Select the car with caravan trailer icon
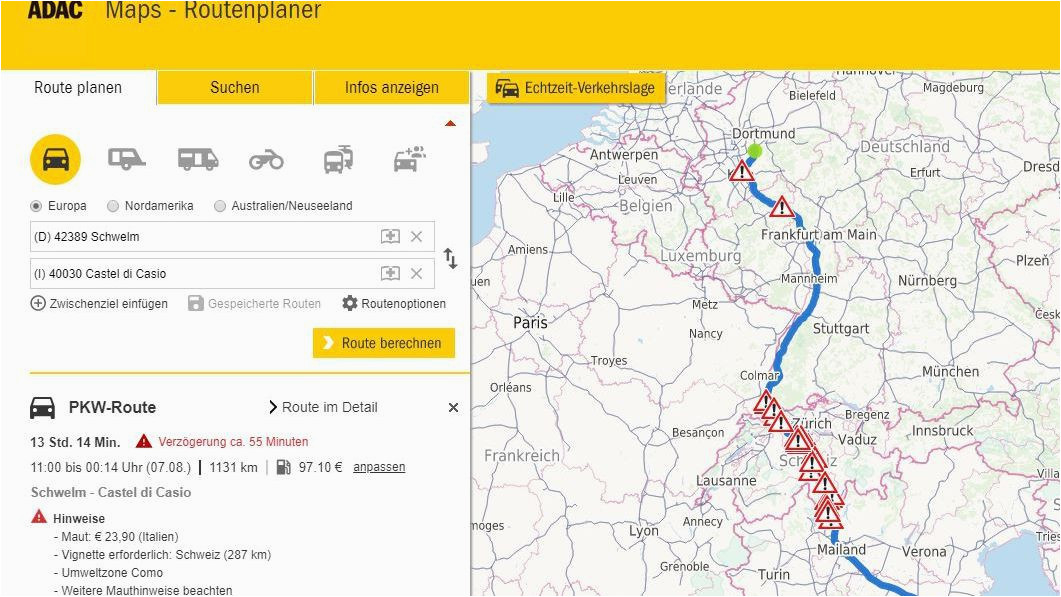This screenshot has height=597, width=1061. point(127,160)
